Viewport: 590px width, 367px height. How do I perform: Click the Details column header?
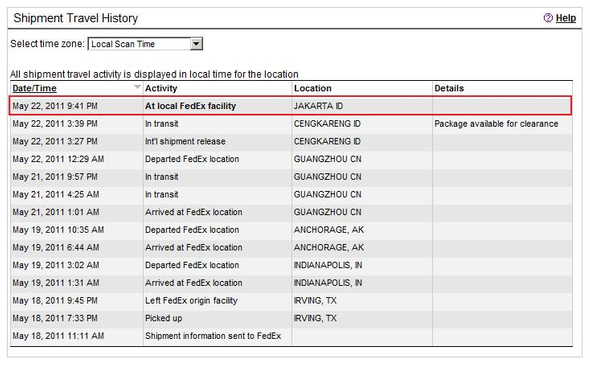449,88
